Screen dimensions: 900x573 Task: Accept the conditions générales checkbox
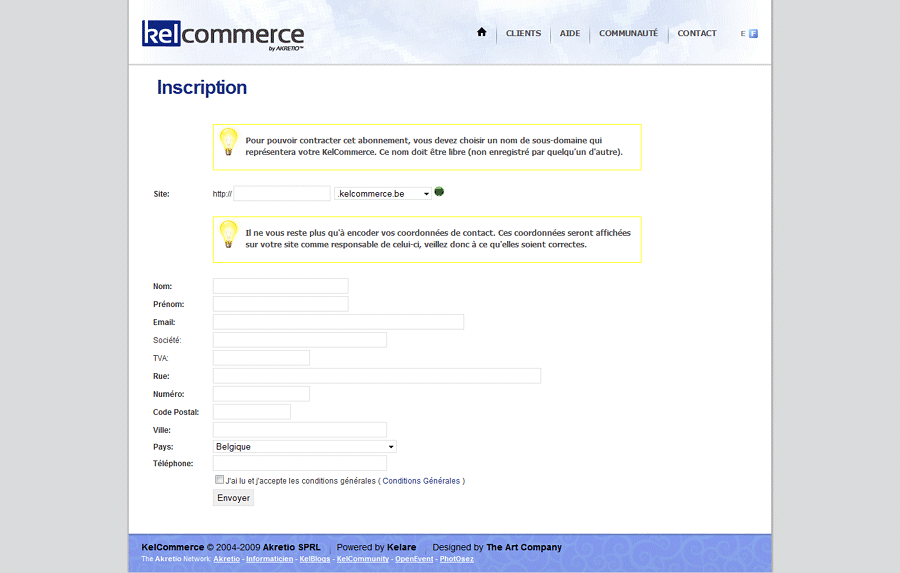click(x=219, y=480)
